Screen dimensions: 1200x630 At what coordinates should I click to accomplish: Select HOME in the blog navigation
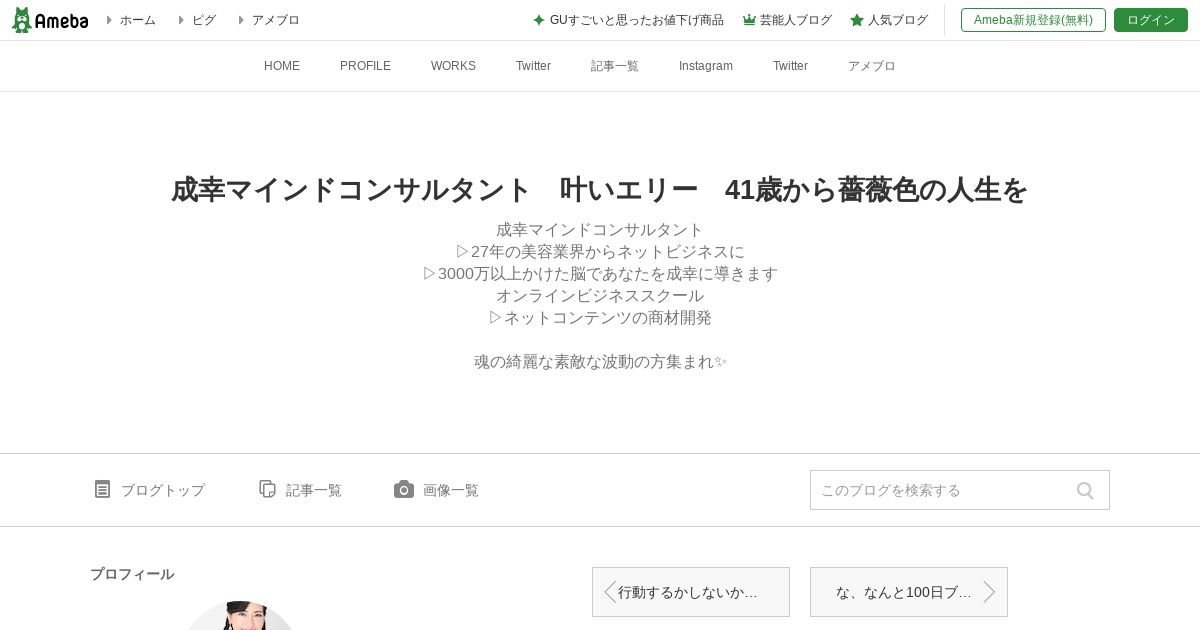tap(282, 66)
